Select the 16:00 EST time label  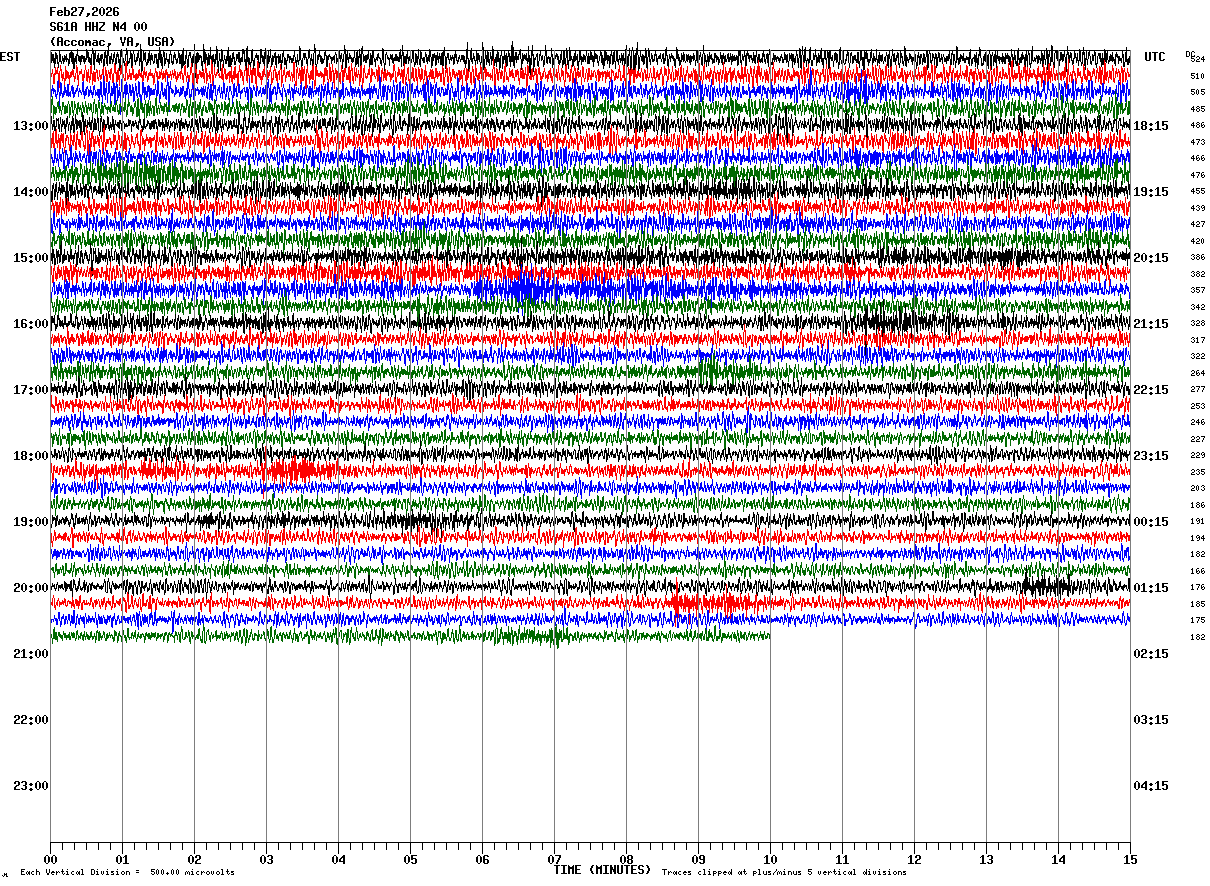31,324
